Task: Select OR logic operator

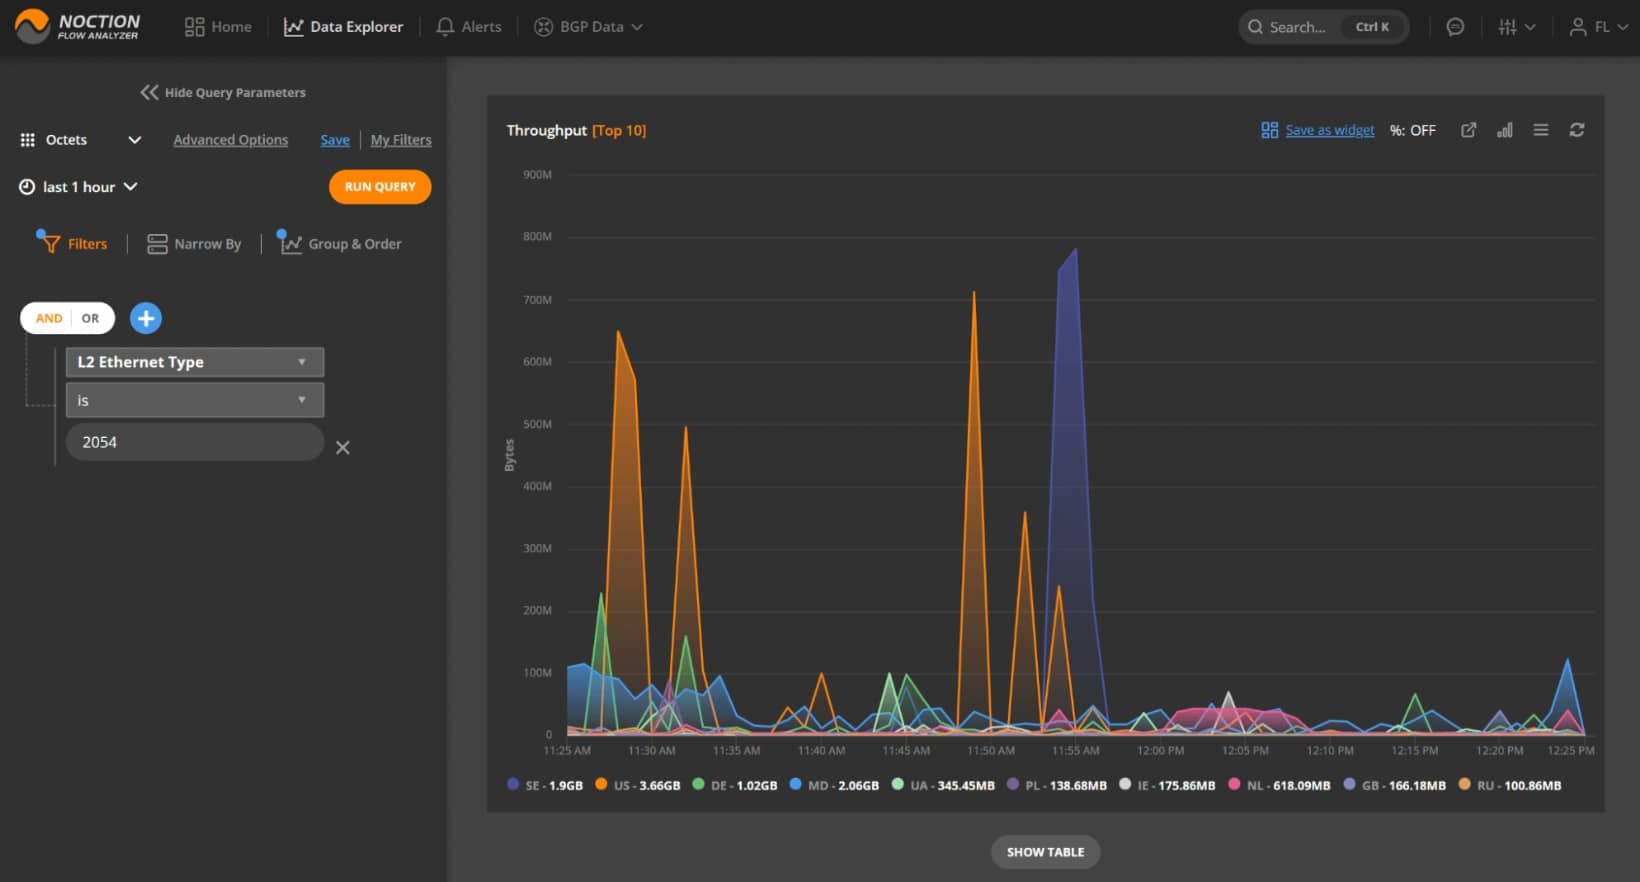Action: (x=90, y=318)
